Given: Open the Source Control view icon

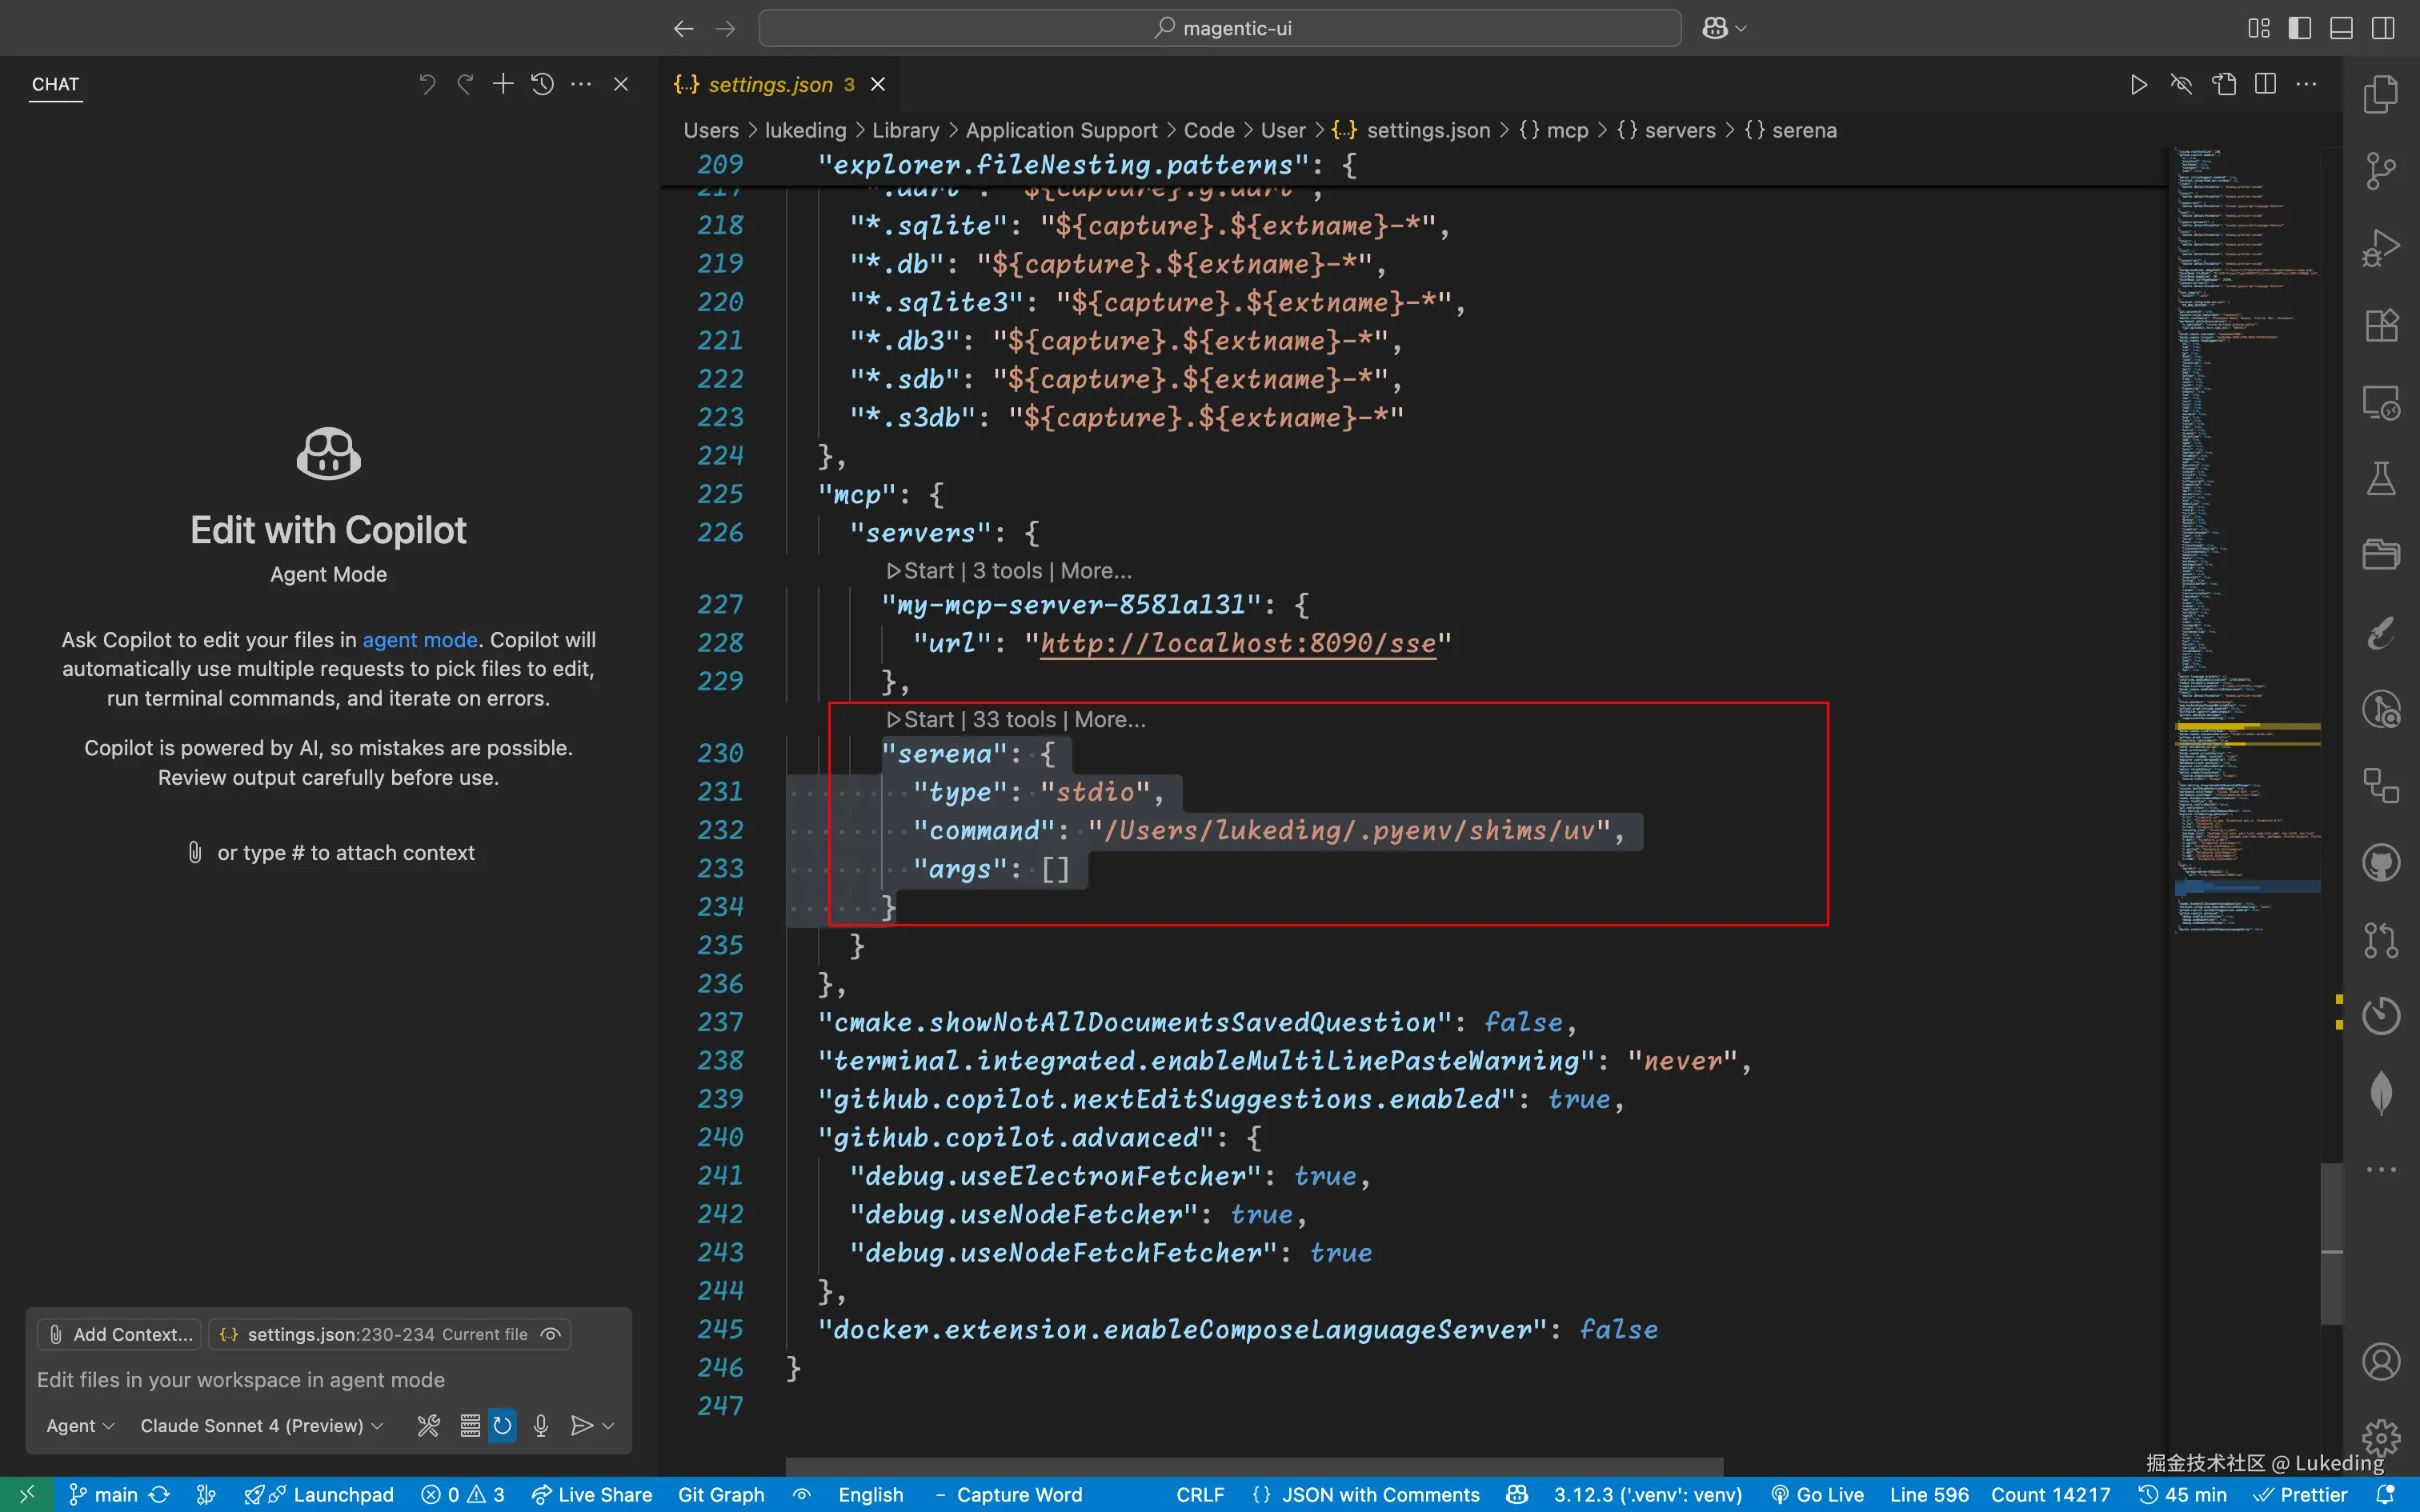Looking at the screenshot, I should click(2380, 170).
